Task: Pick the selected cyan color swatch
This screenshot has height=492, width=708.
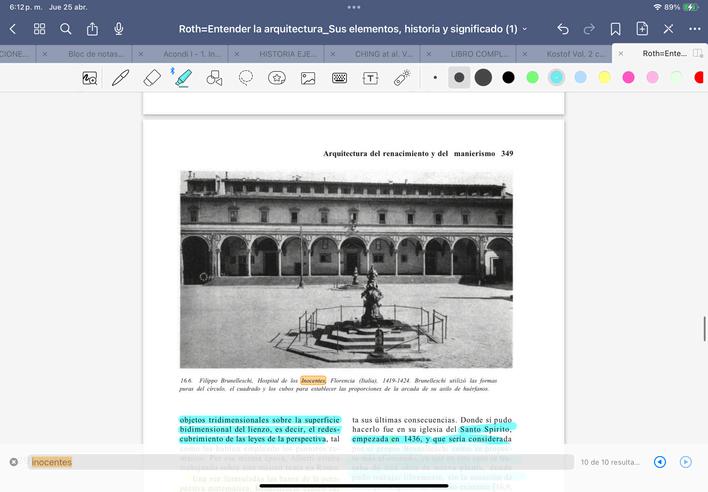Action: tap(556, 78)
